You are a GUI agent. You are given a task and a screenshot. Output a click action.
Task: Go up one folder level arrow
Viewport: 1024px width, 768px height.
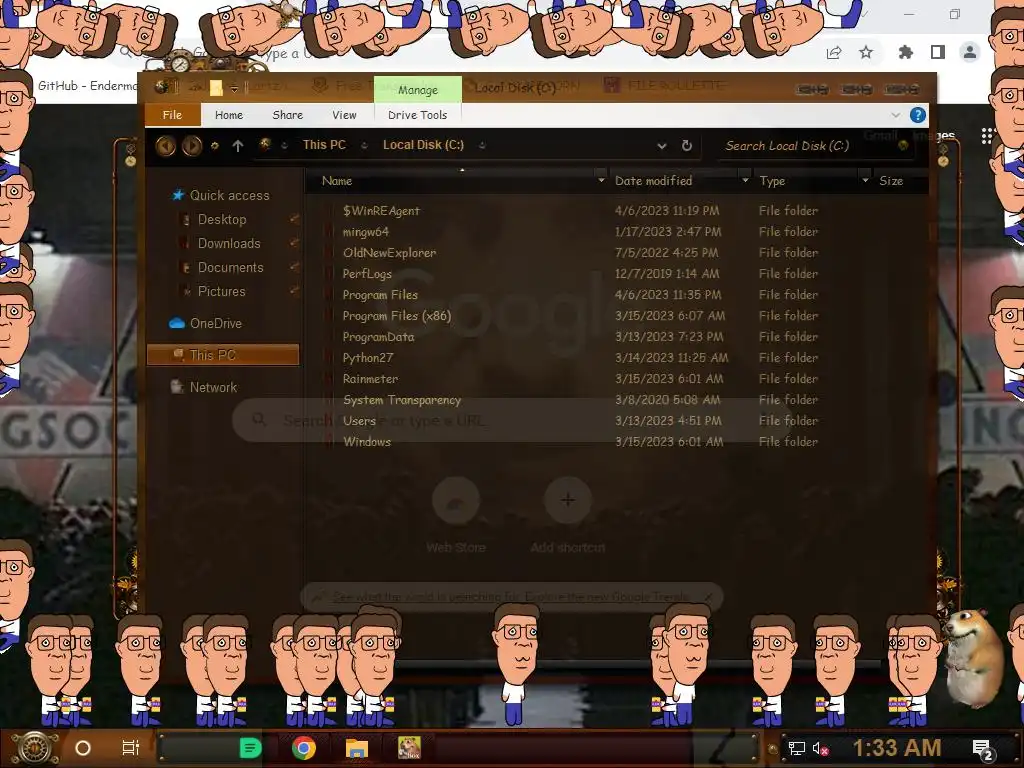pyautogui.click(x=238, y=146)
